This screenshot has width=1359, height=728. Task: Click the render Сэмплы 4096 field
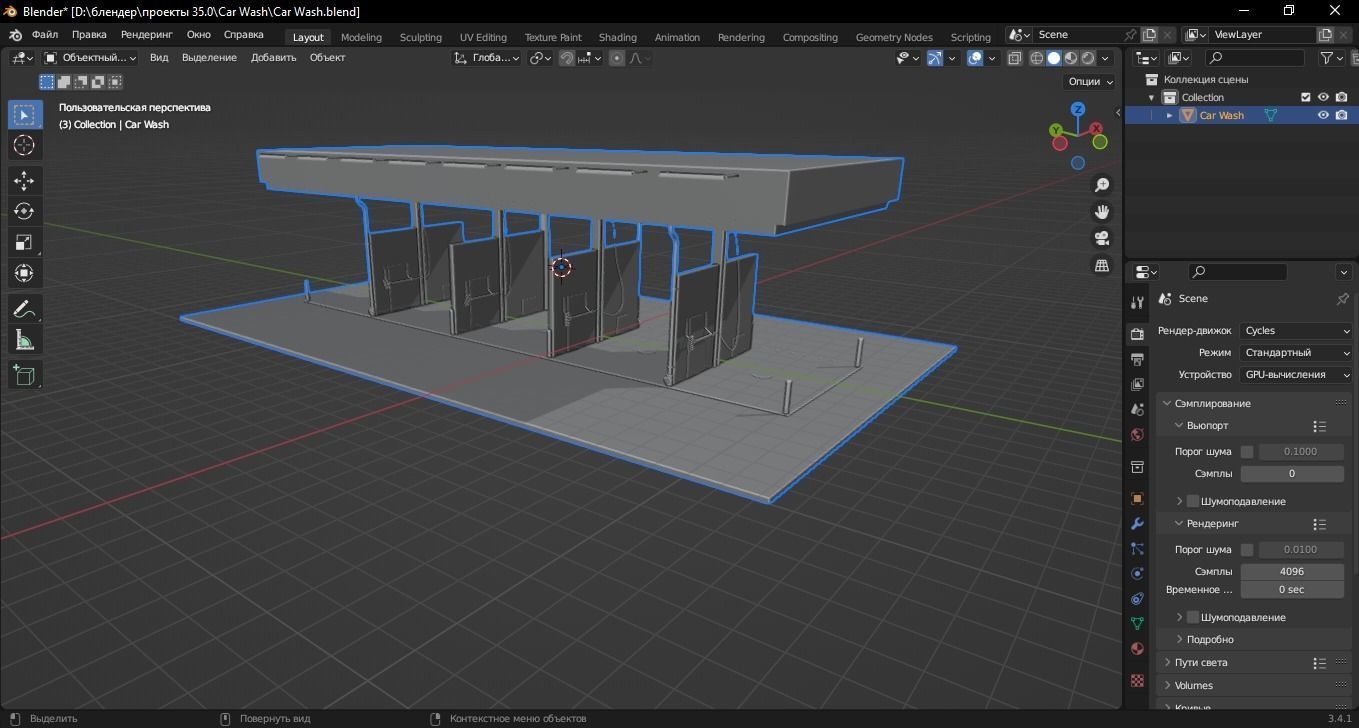1292,571
